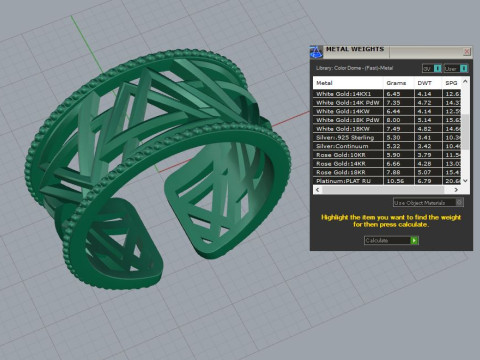
Task: Select the Silver:Continuum row
Action: pos(387,146)
